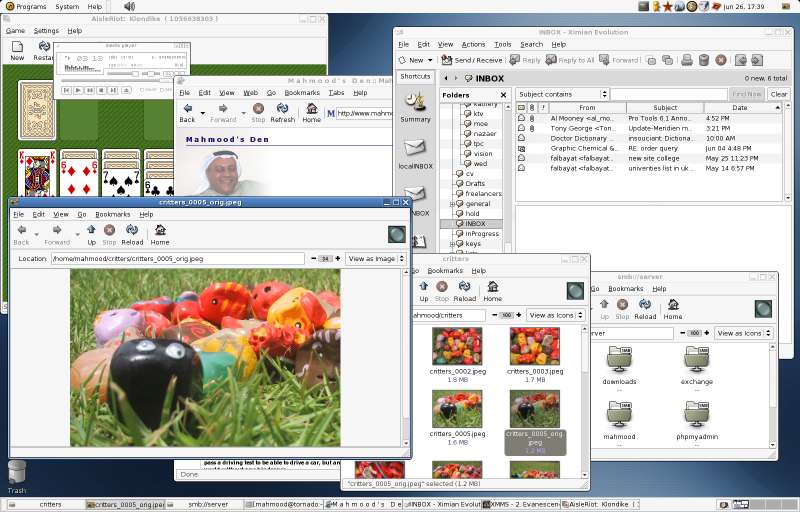Open the Summary shortcut in Evolution

(415, 105)
